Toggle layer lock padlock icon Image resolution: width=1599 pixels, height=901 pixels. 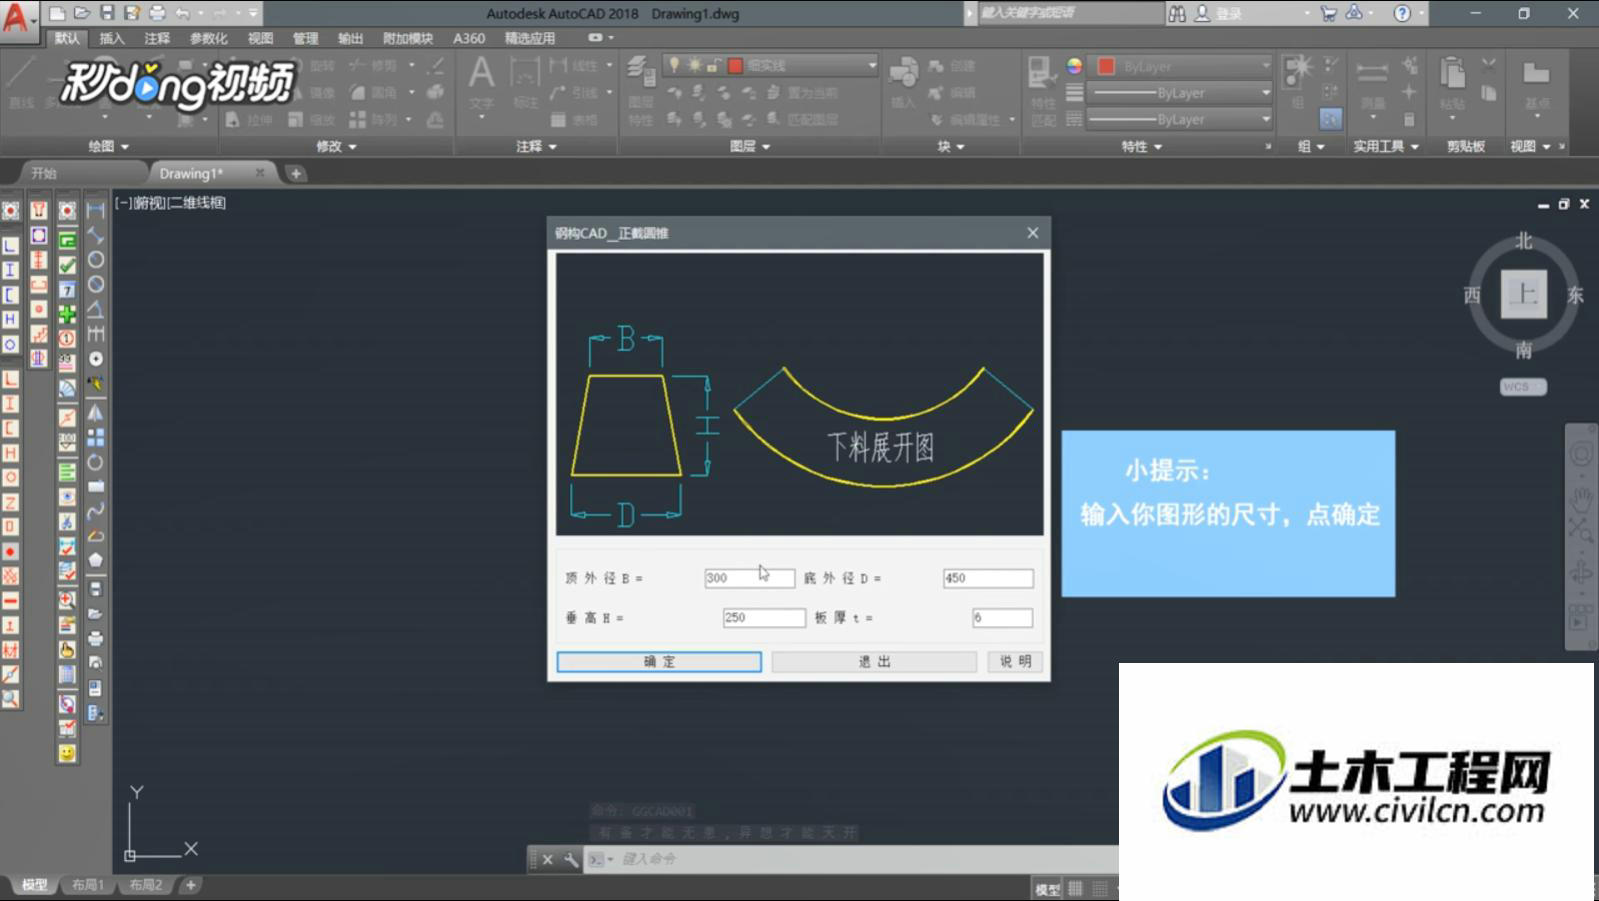(x=713, y=65)
